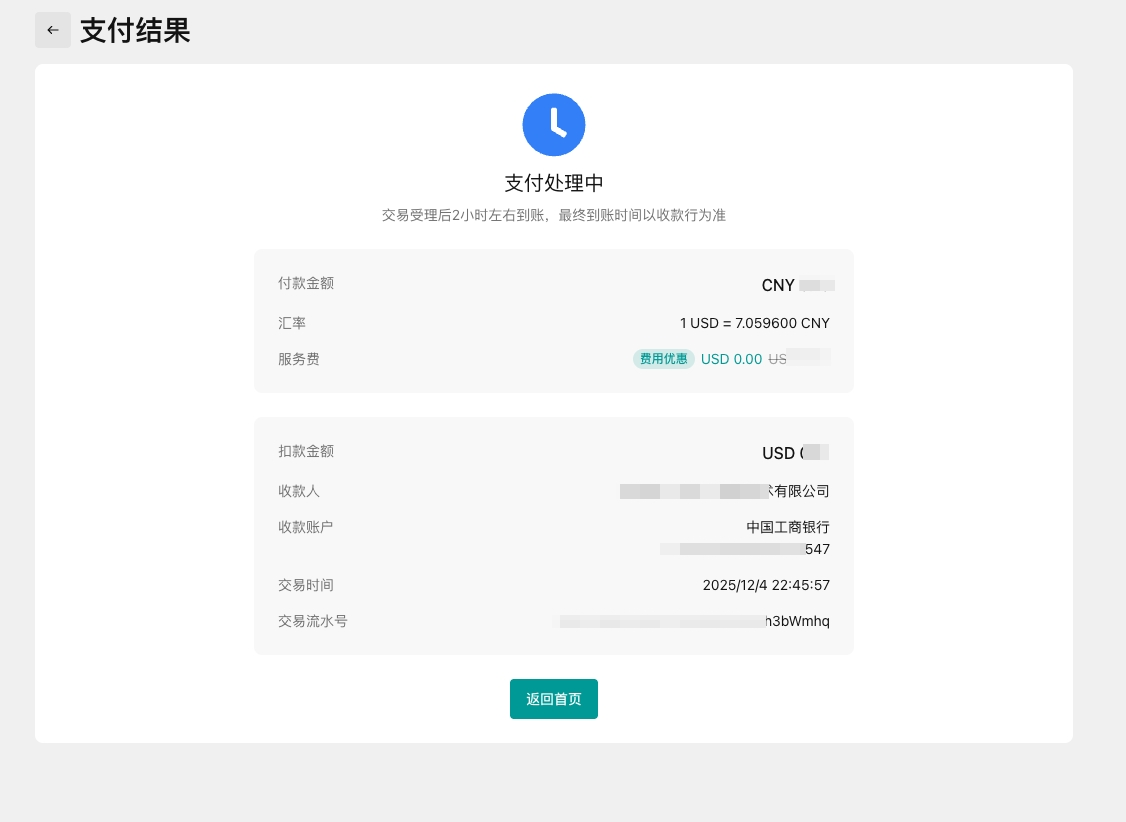
Task: Click the exchange rate value 1 USD = 7.059600 CNY
Action: tap(754, 323)
